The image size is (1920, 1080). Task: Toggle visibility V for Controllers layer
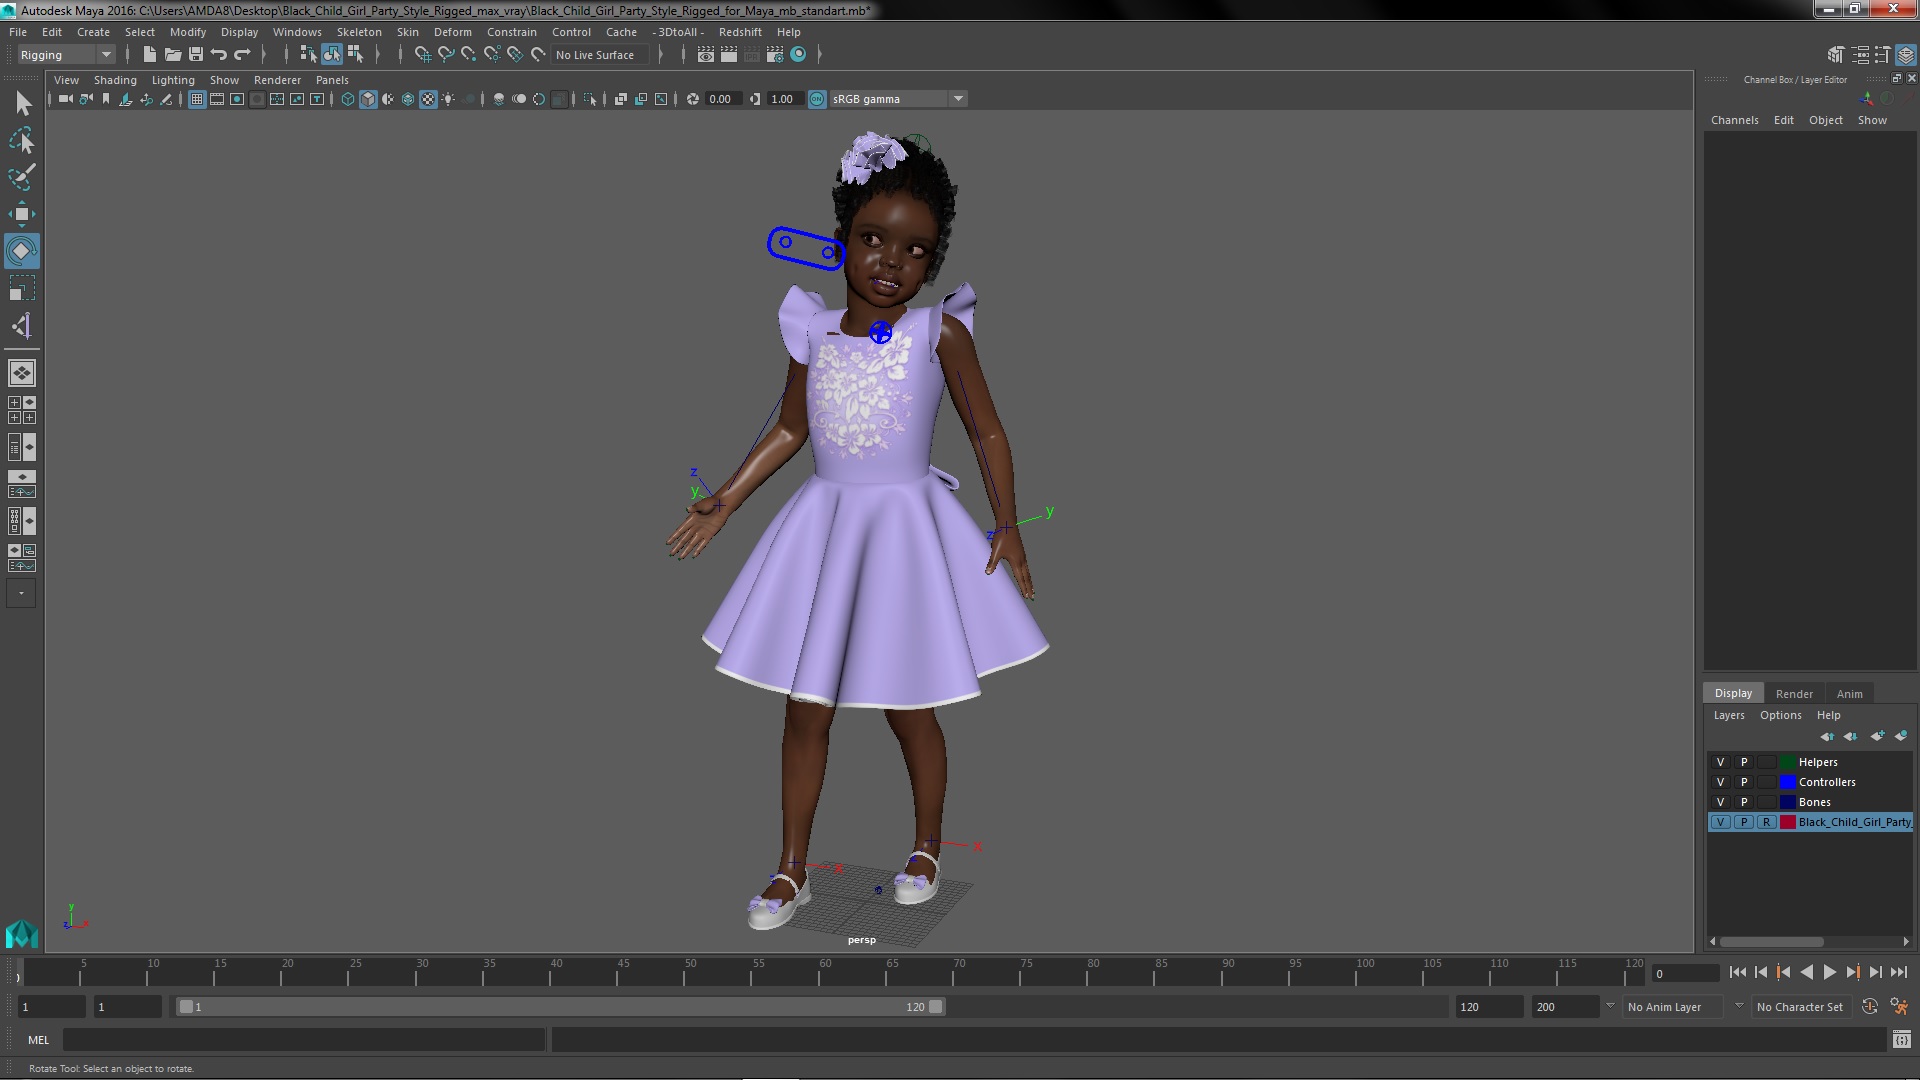[1721, 781]
